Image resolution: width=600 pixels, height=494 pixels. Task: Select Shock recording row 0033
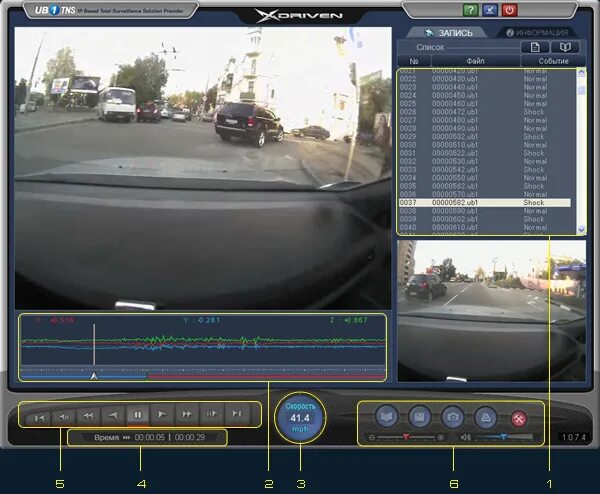pos(485,170)
